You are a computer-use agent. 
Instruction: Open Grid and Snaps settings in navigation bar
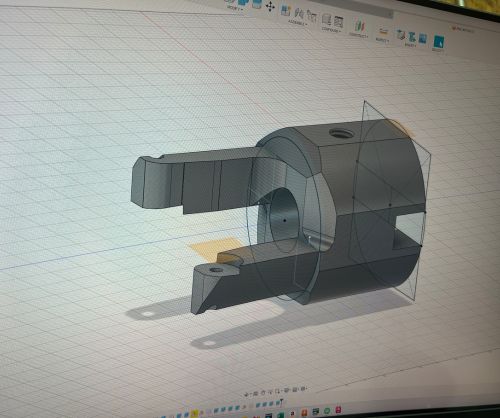tap(295, 389)
